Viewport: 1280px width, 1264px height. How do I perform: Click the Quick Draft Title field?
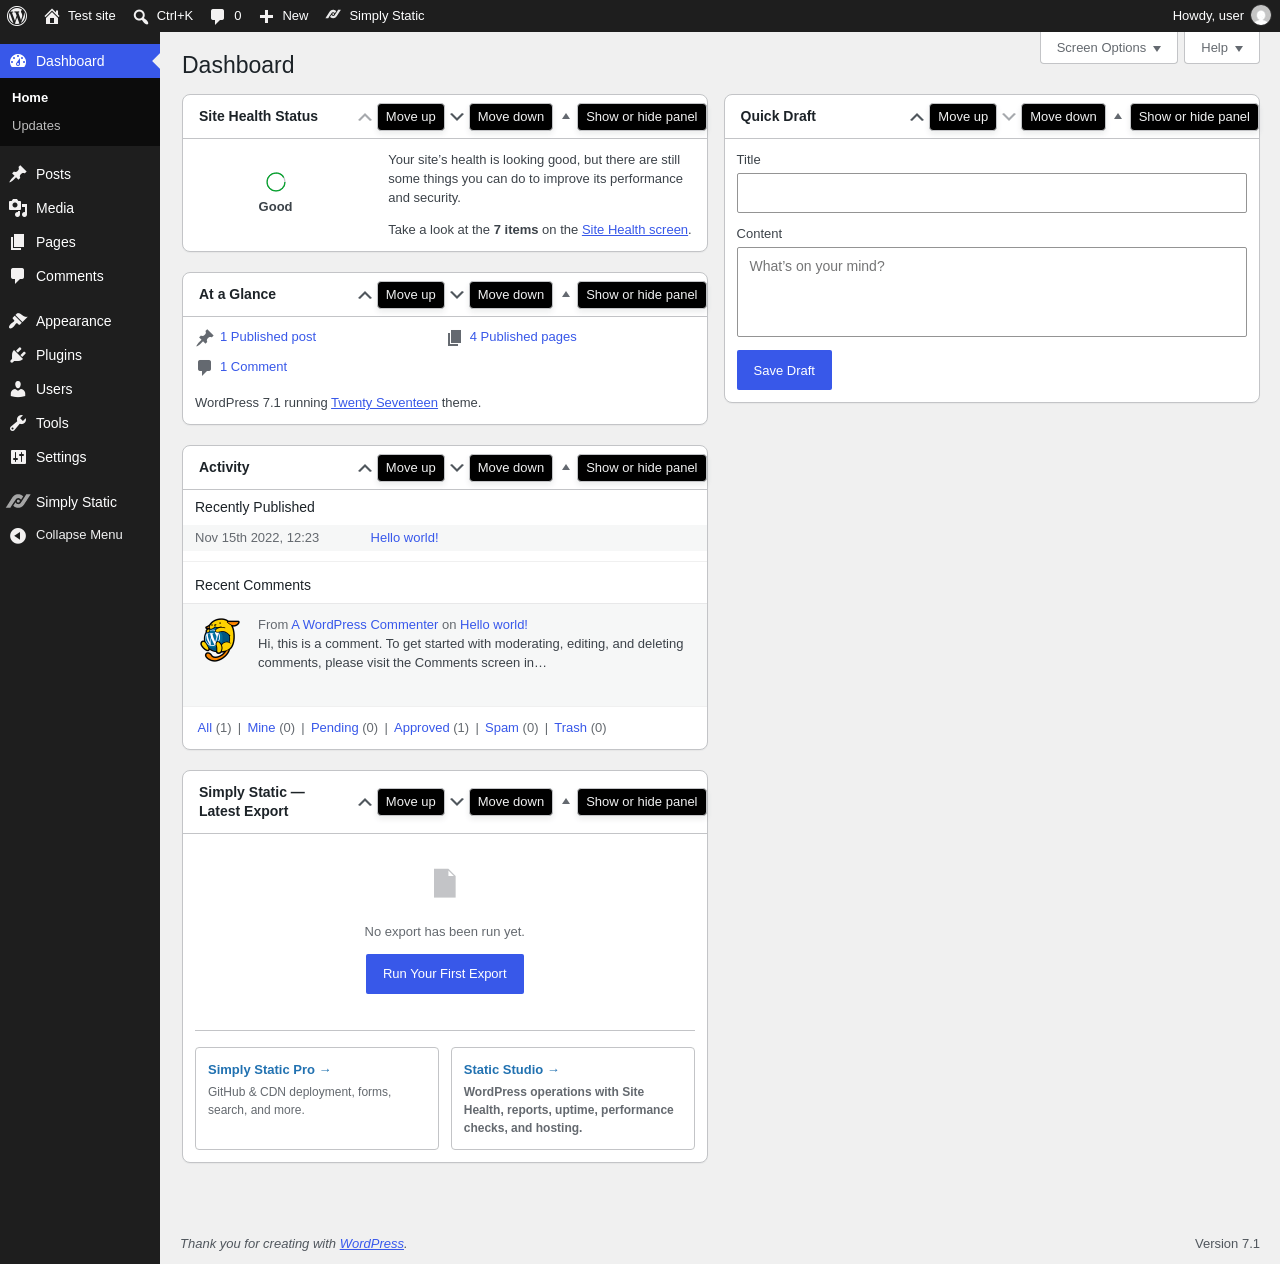point(992,193)
